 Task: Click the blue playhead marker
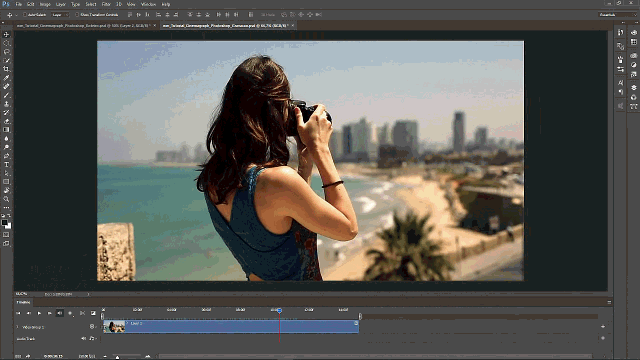[279, 311]
